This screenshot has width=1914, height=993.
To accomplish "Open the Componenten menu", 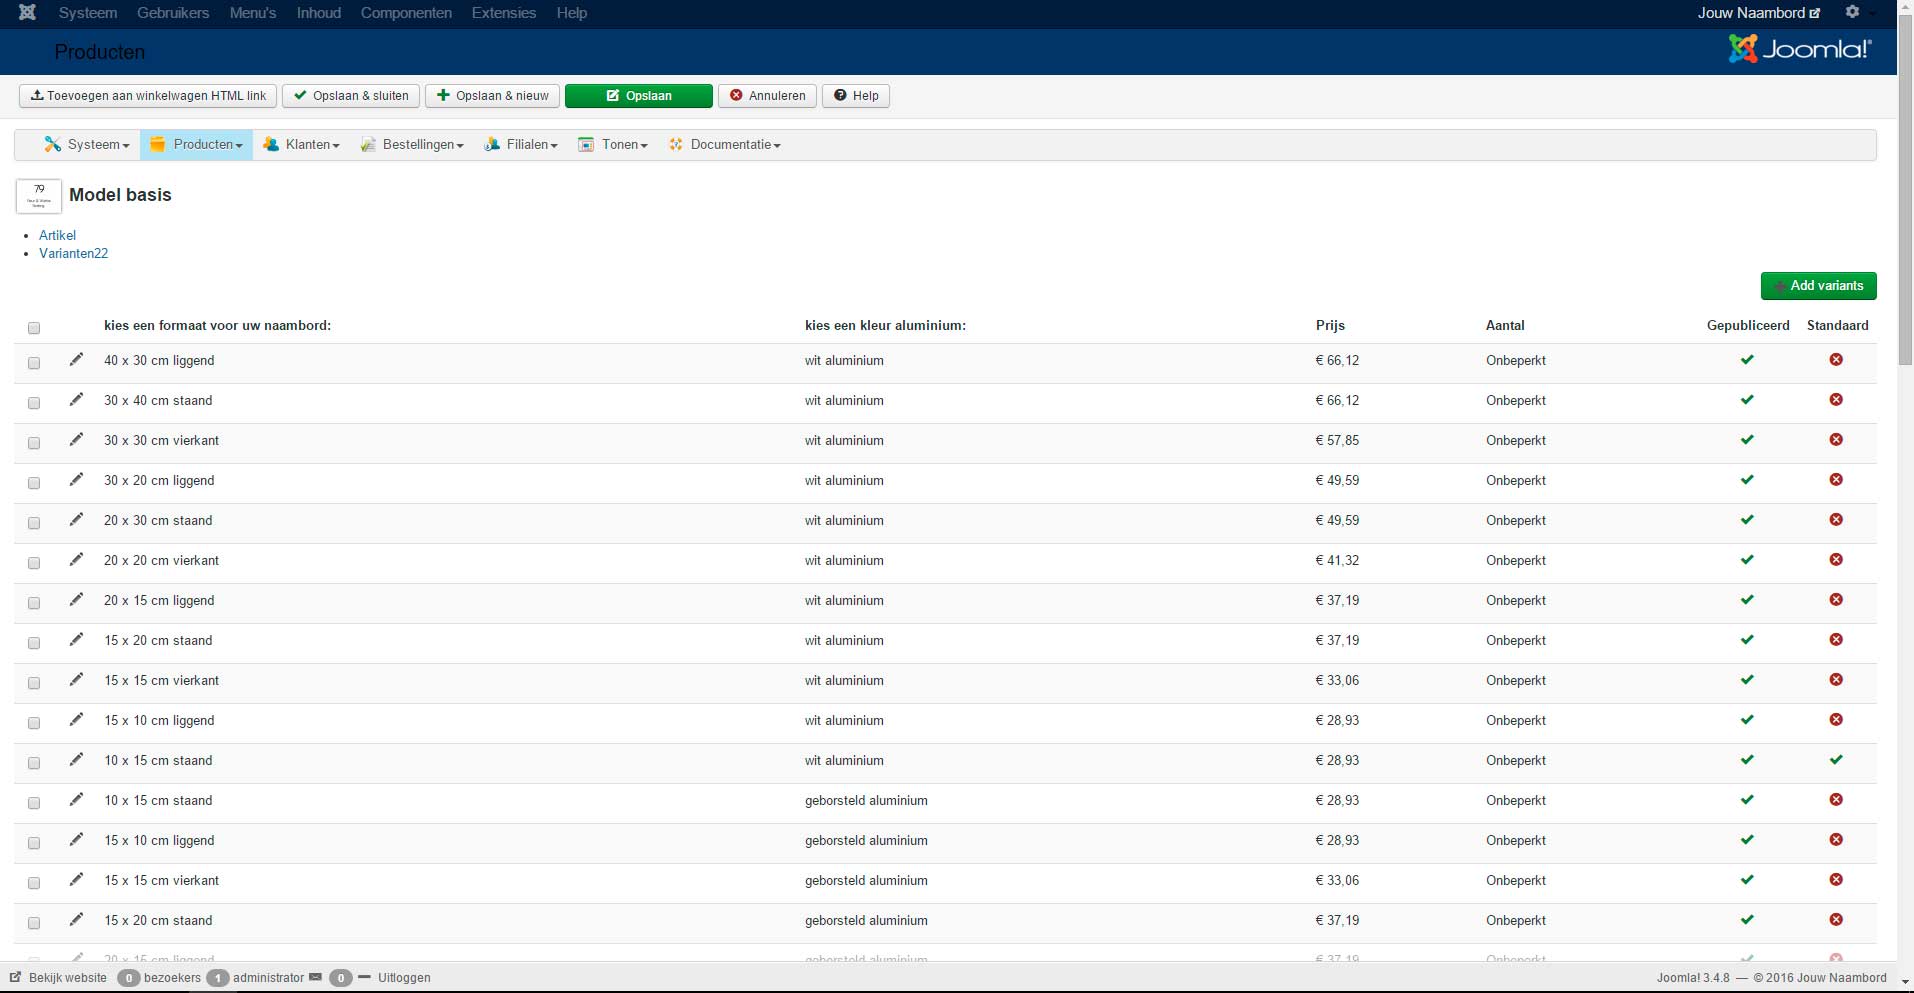I will tap(406, 13).
